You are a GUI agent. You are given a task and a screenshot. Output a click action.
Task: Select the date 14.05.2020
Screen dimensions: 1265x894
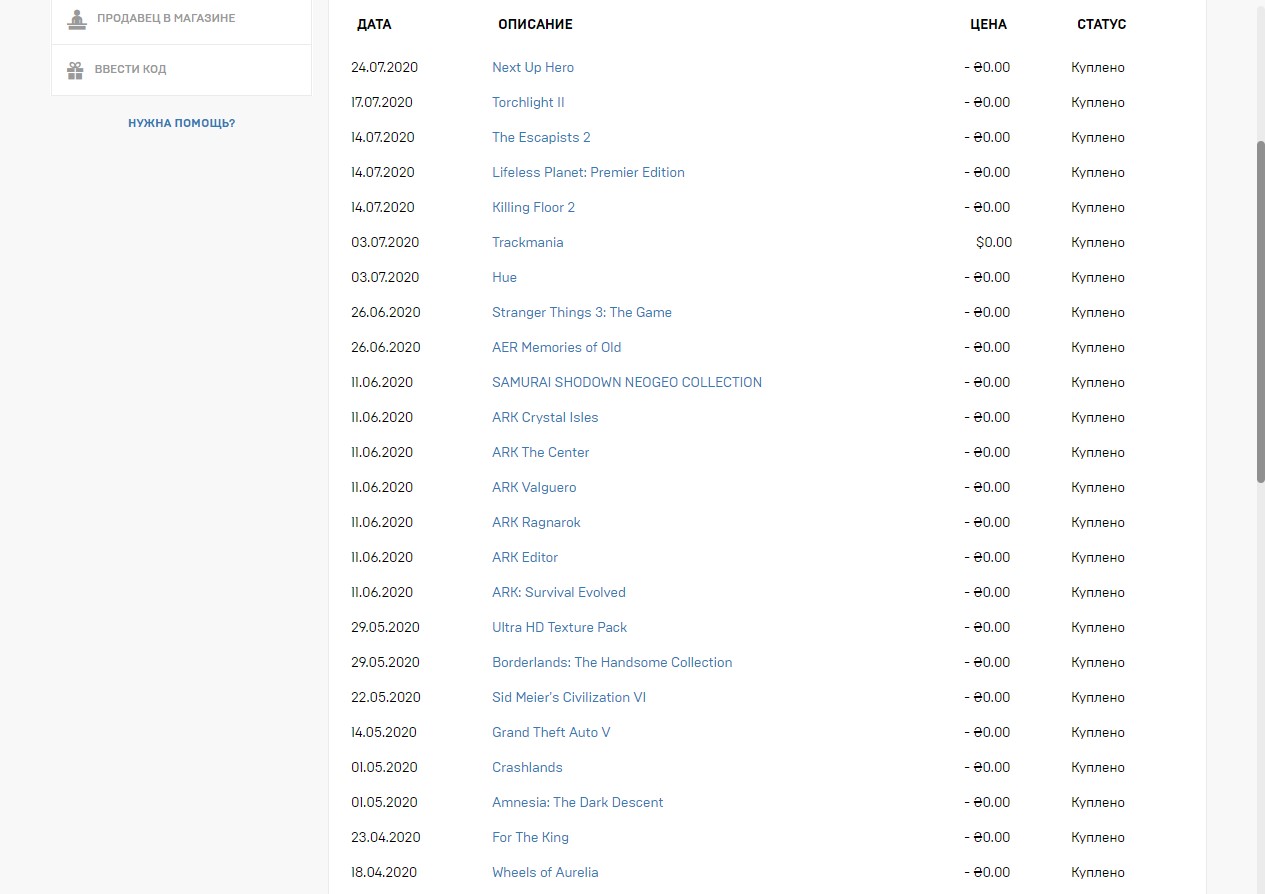click(x=384, y=732)
